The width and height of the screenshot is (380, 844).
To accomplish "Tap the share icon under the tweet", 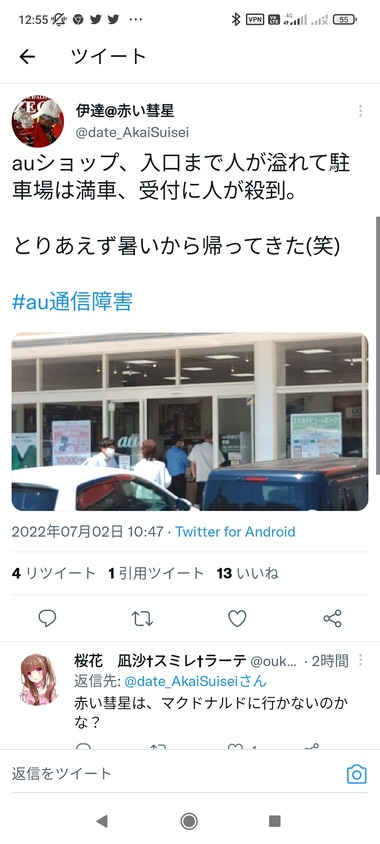I will click(332, 618).
